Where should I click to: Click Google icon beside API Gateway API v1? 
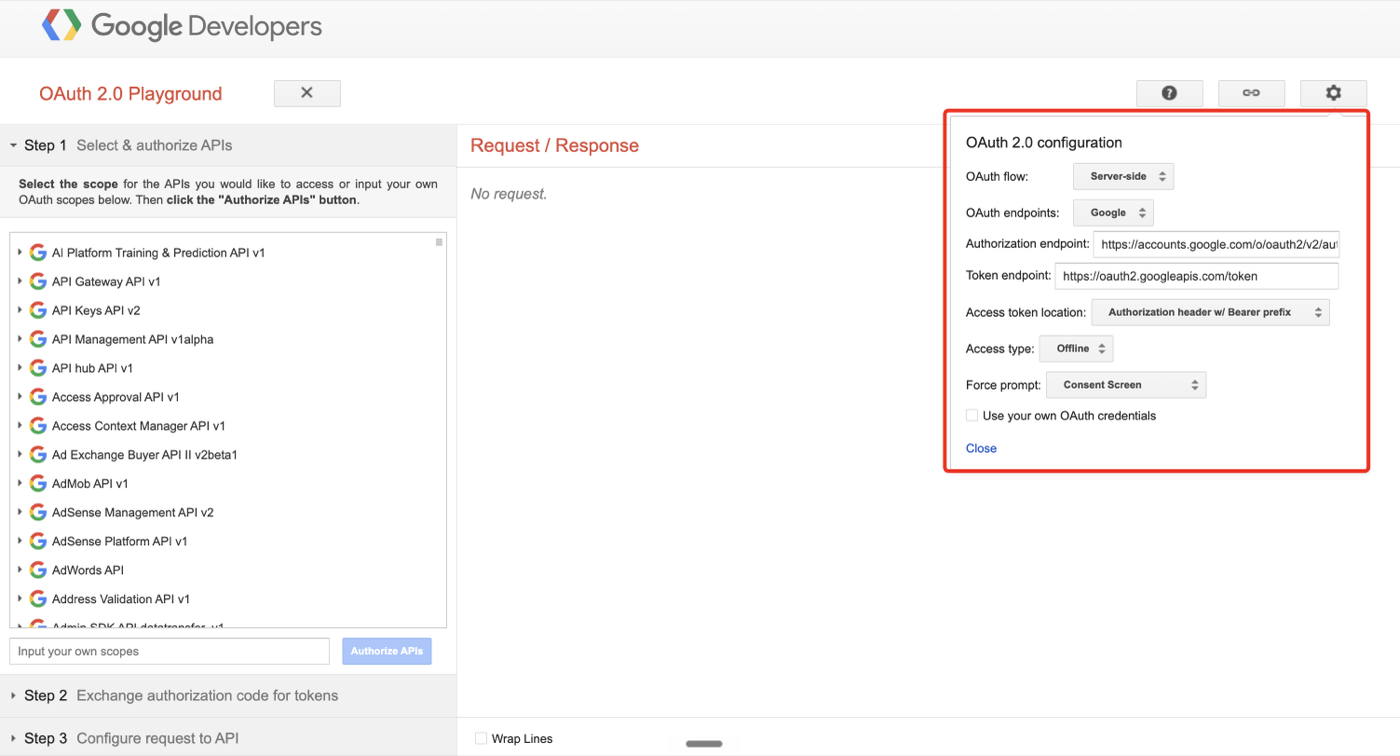coord(38,282)
